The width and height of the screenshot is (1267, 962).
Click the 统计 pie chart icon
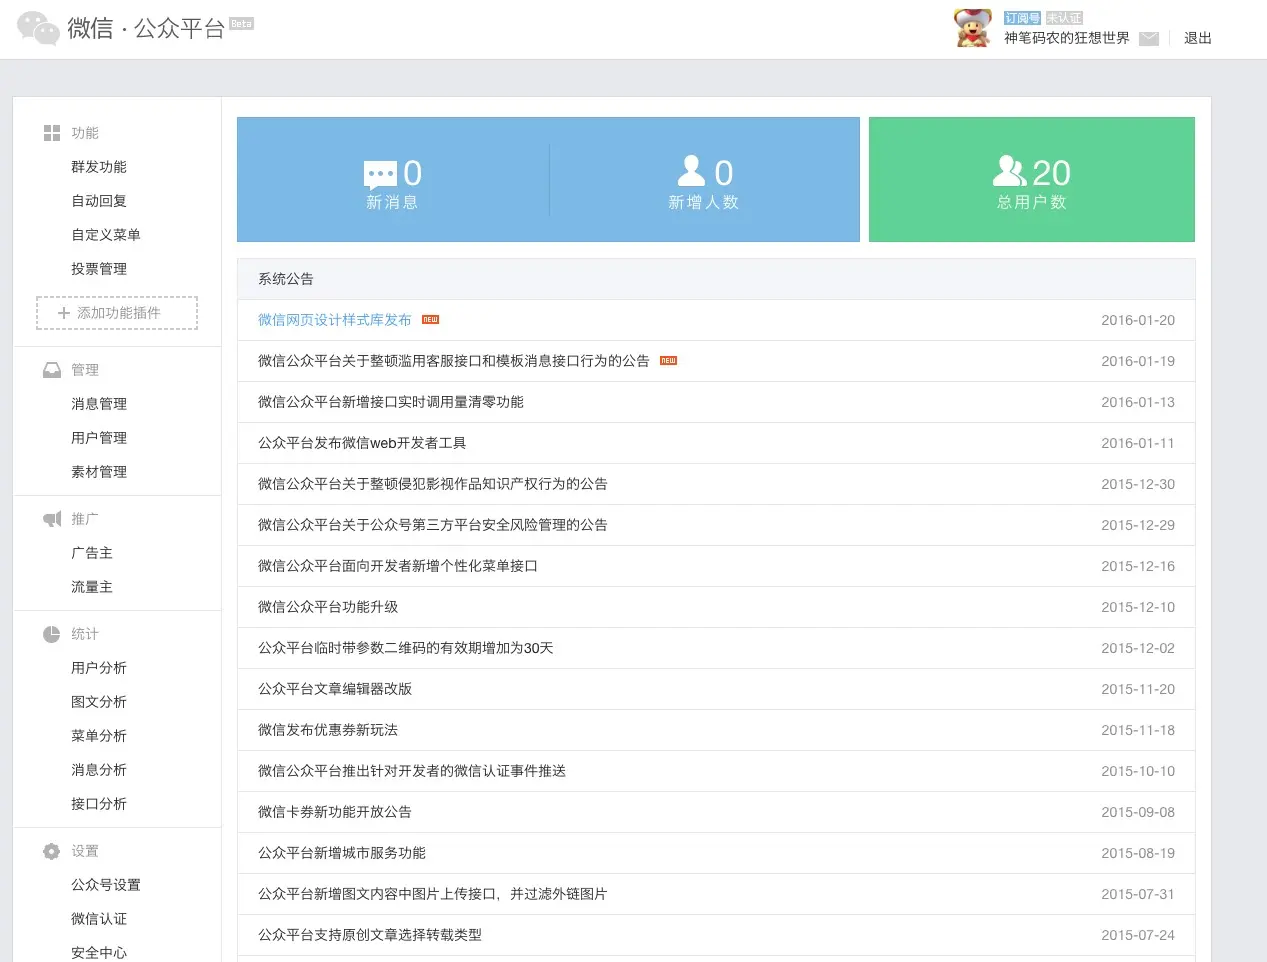tap(52, 634)
